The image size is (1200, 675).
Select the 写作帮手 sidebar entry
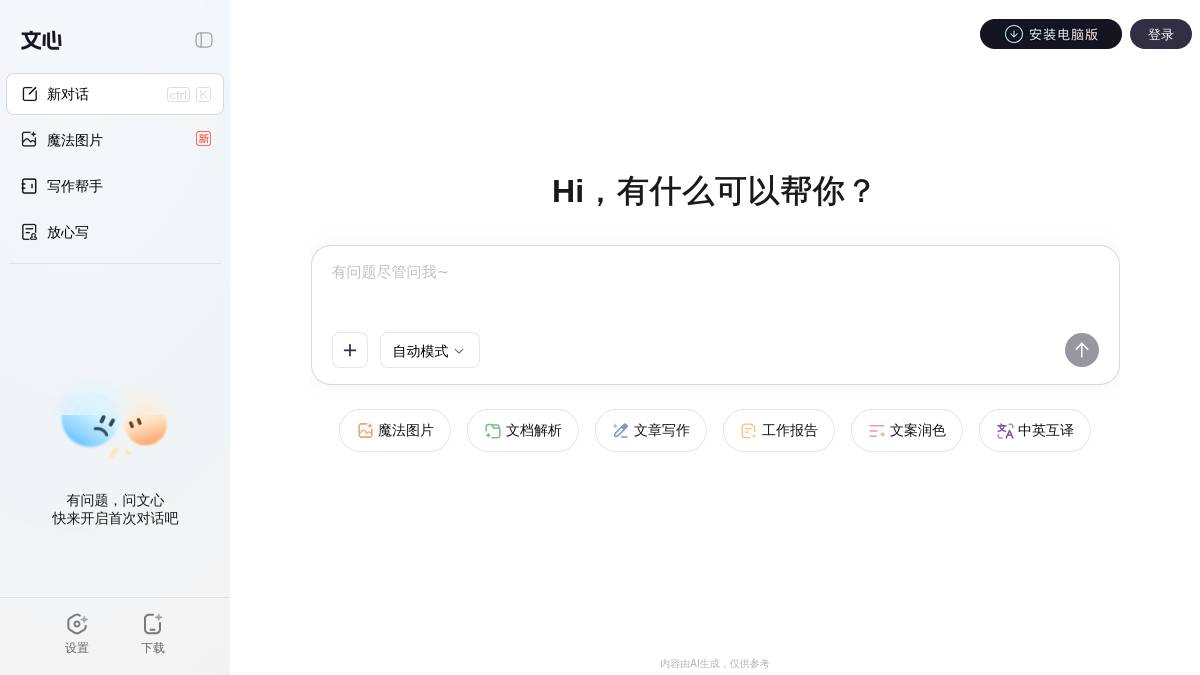click(74, 186)
